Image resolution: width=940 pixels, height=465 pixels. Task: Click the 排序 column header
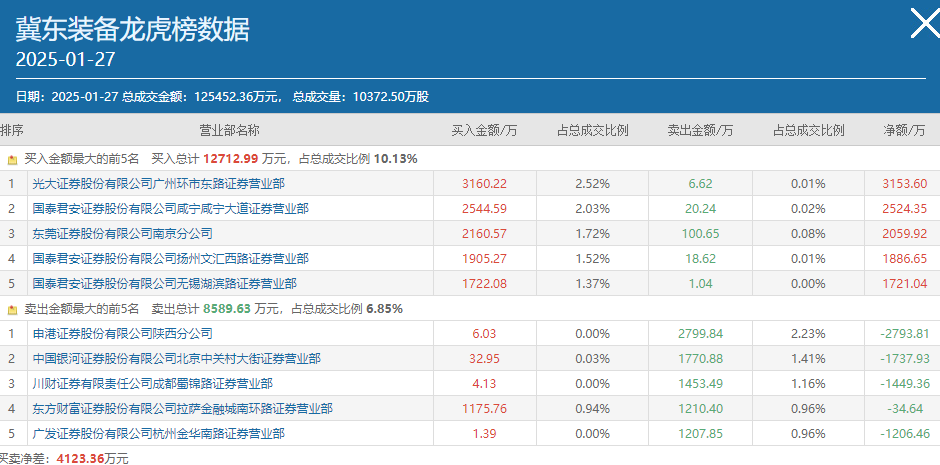pos(11,131)
